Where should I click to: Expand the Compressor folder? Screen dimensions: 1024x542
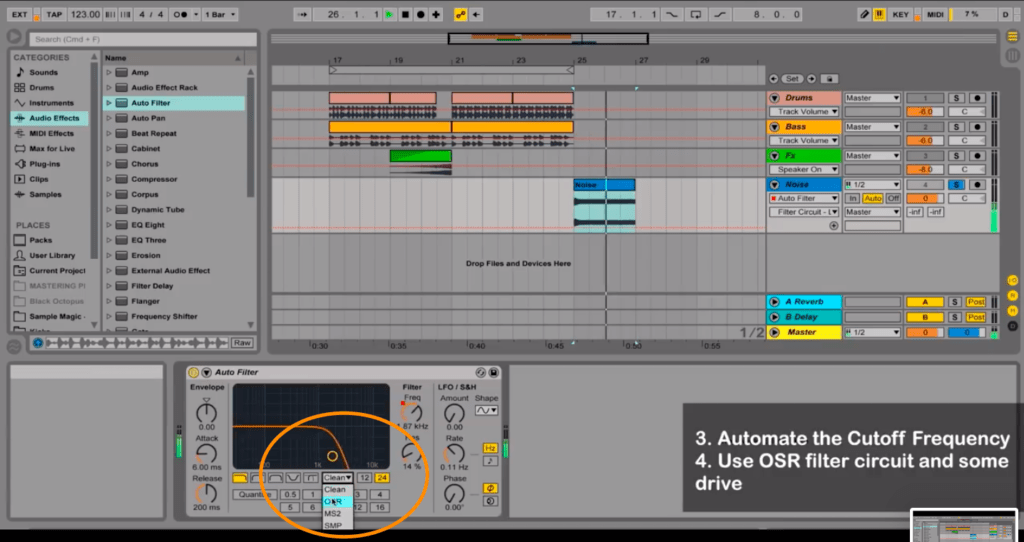109,179
